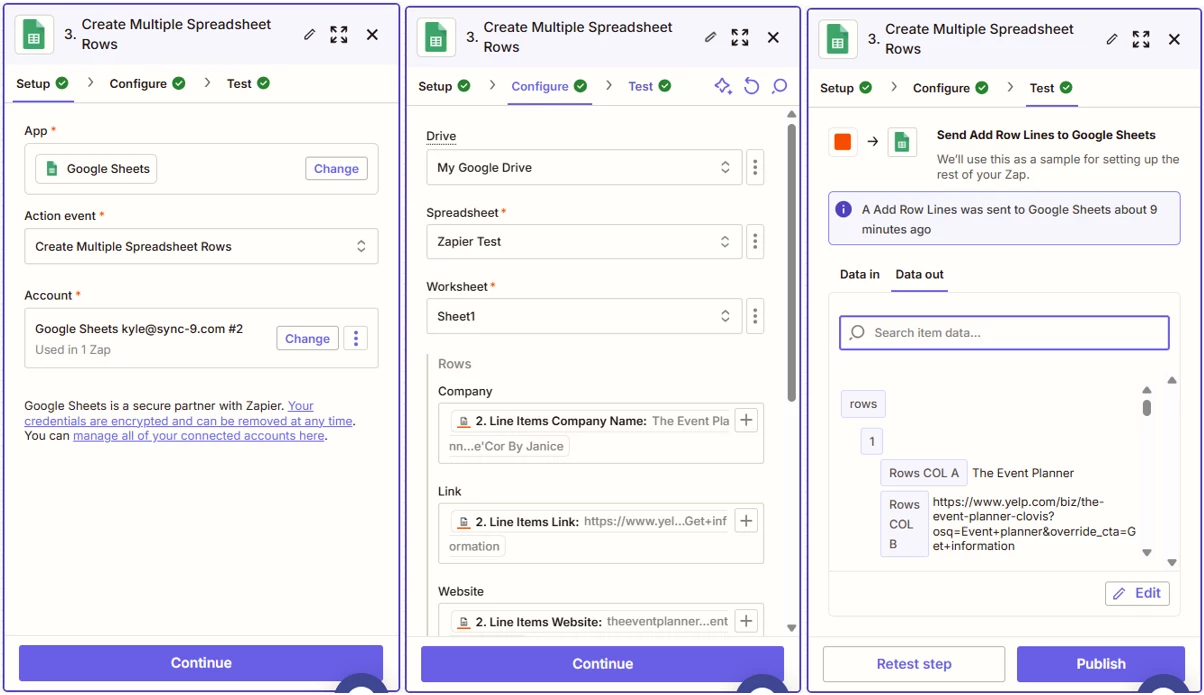1204x695 pixels.
Task: Click Change button next to Account
Action: [x=307, y=338]
